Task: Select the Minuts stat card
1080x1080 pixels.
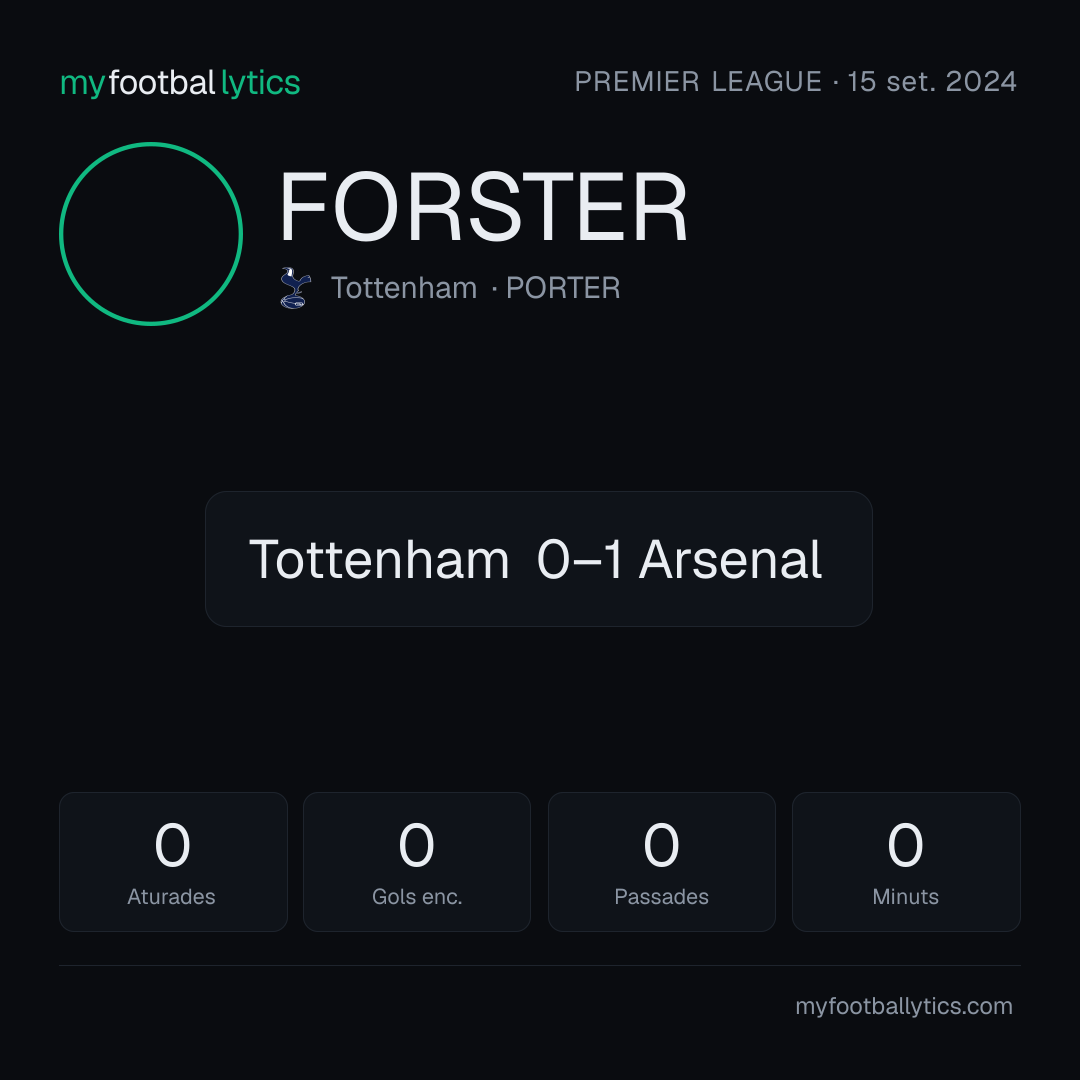Action: [x=906, y=862]
